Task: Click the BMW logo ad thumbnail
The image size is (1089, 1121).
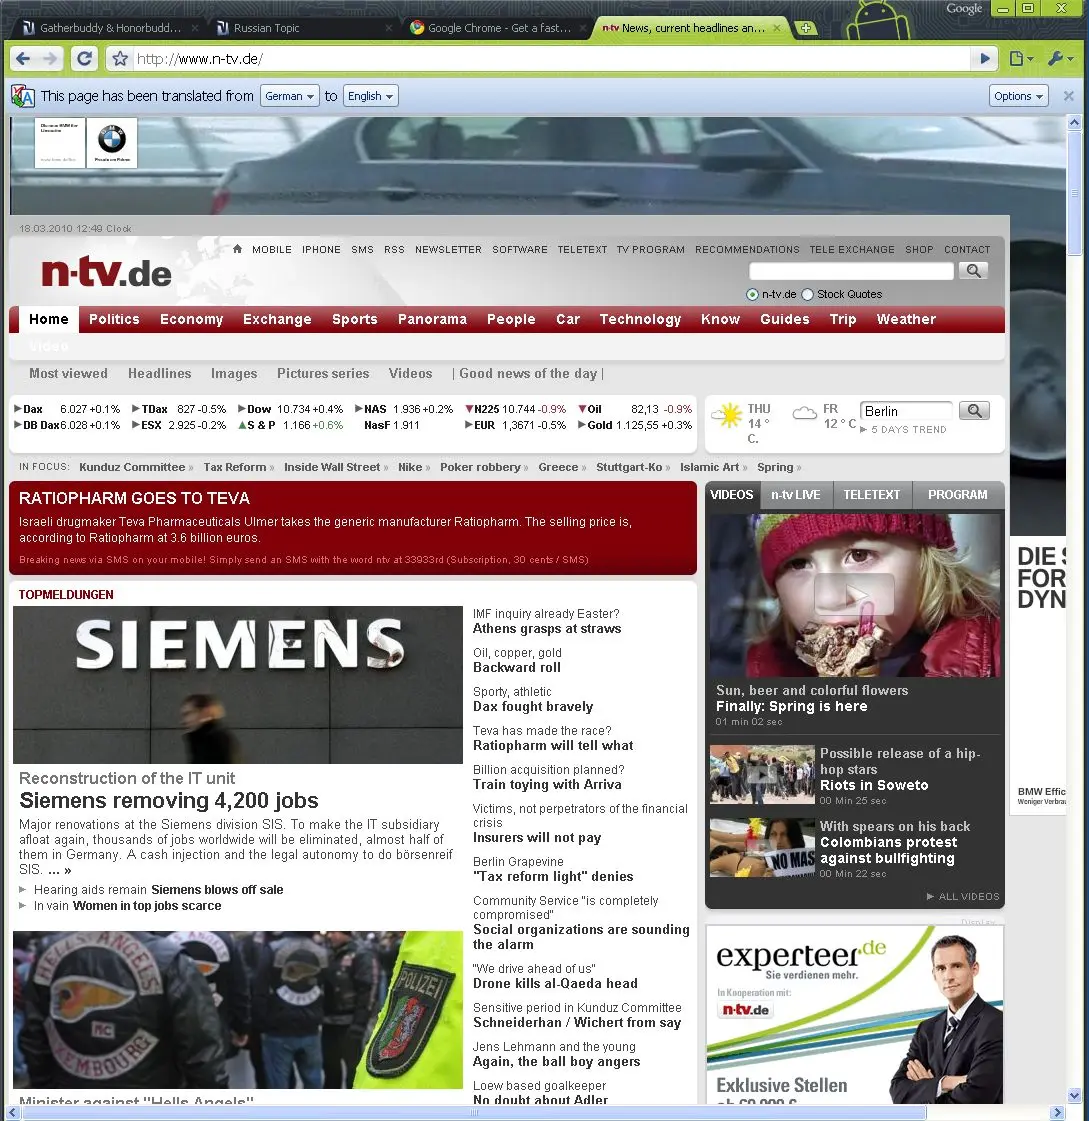Action: click(112, 142)
